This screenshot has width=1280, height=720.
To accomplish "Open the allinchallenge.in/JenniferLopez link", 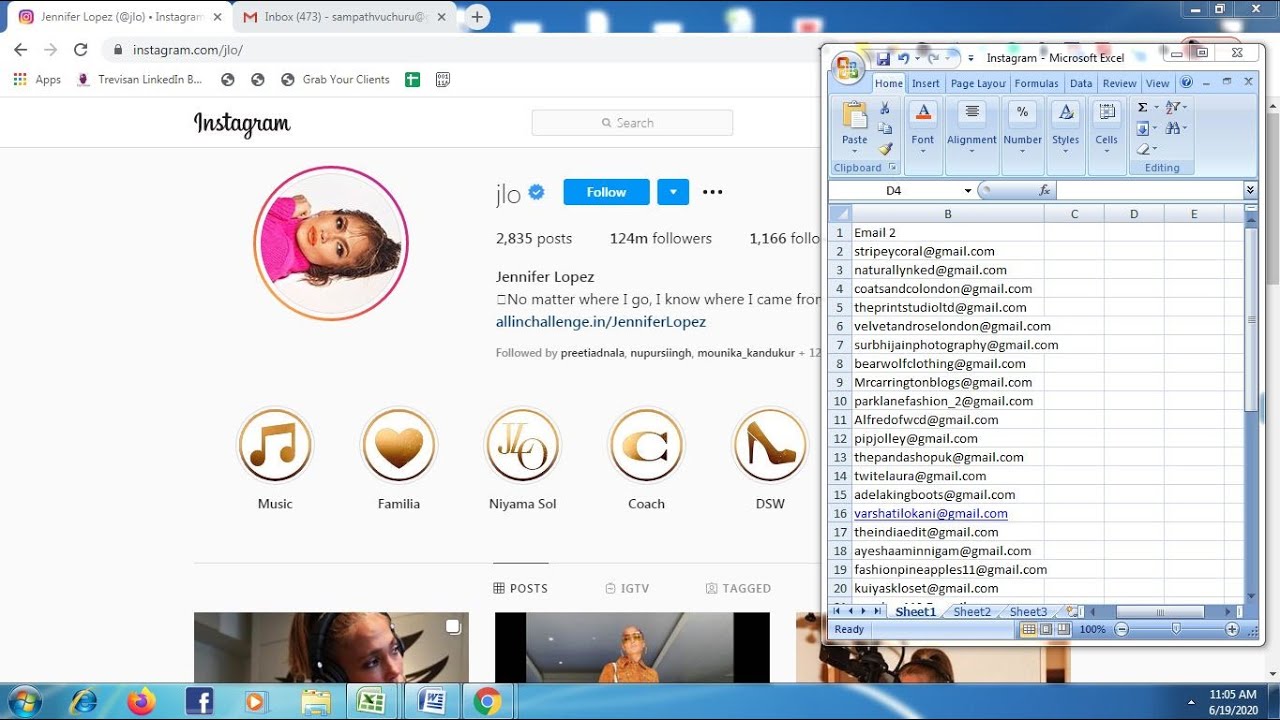I will click(x=601, y=322).
